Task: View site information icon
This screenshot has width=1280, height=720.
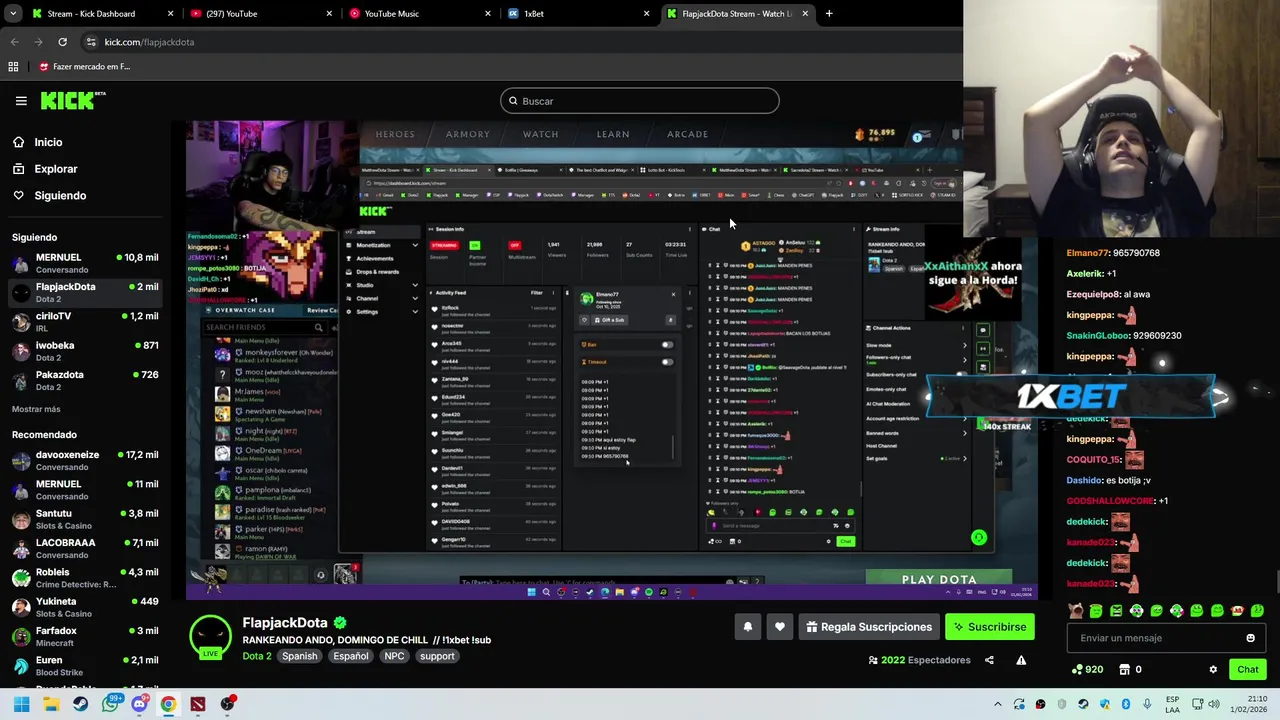Action: pos(91,42)
